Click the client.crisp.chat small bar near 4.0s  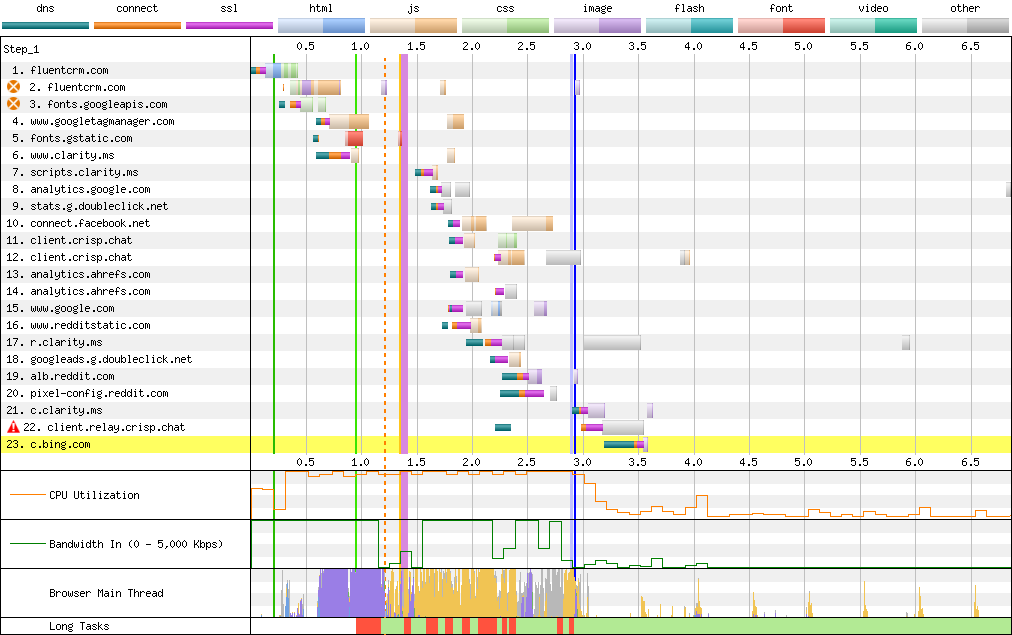point(685,257)
